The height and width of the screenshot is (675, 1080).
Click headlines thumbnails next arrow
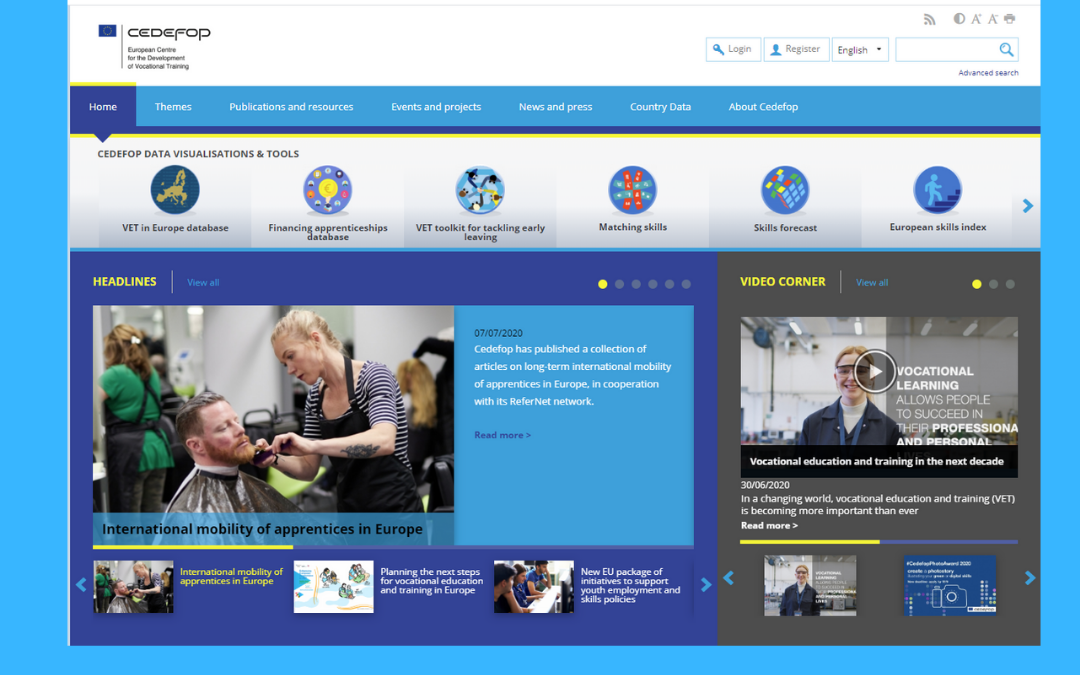click(706, 585)
